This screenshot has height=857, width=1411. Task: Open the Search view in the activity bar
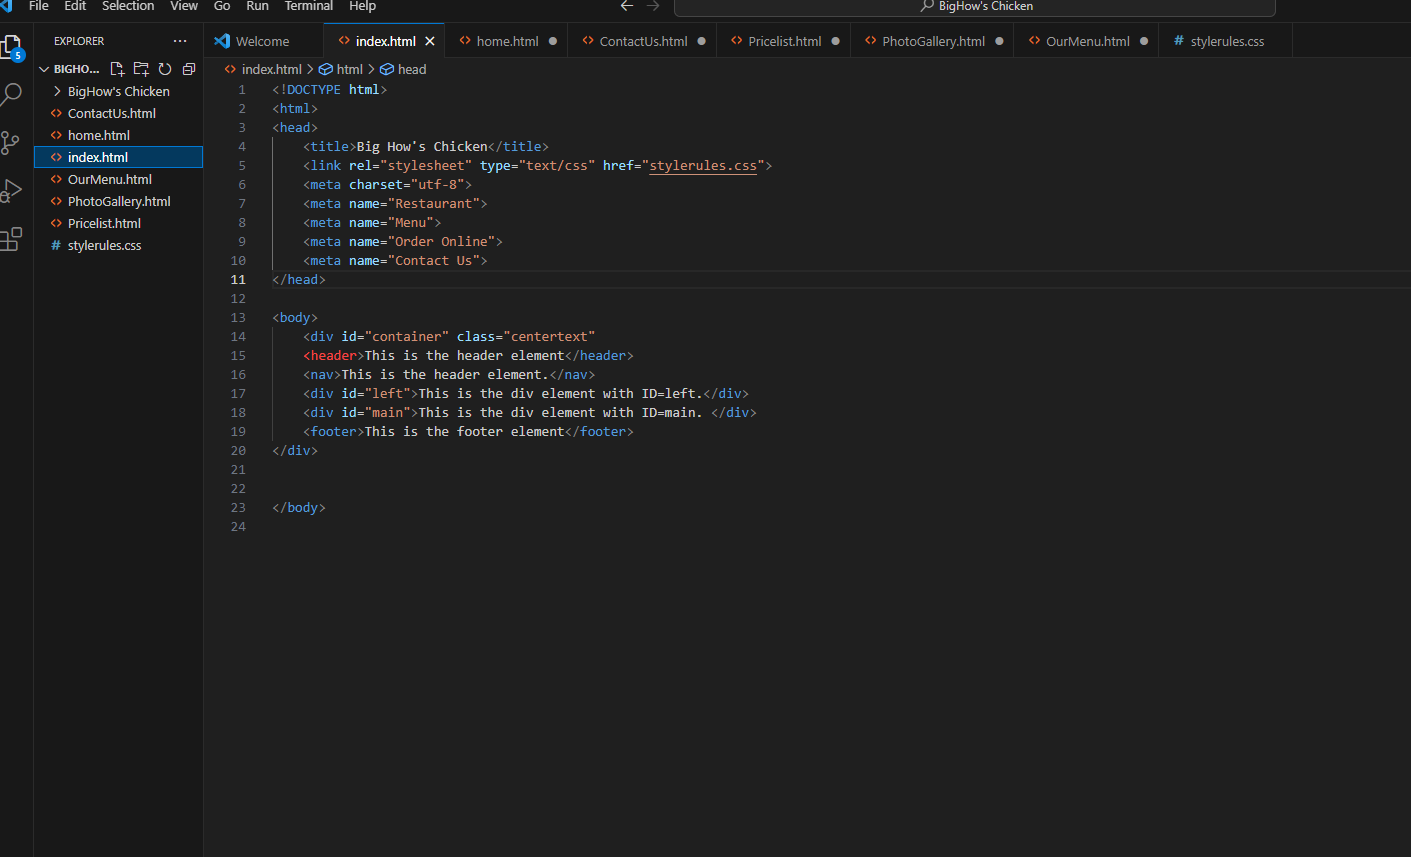tap(13, 94)
